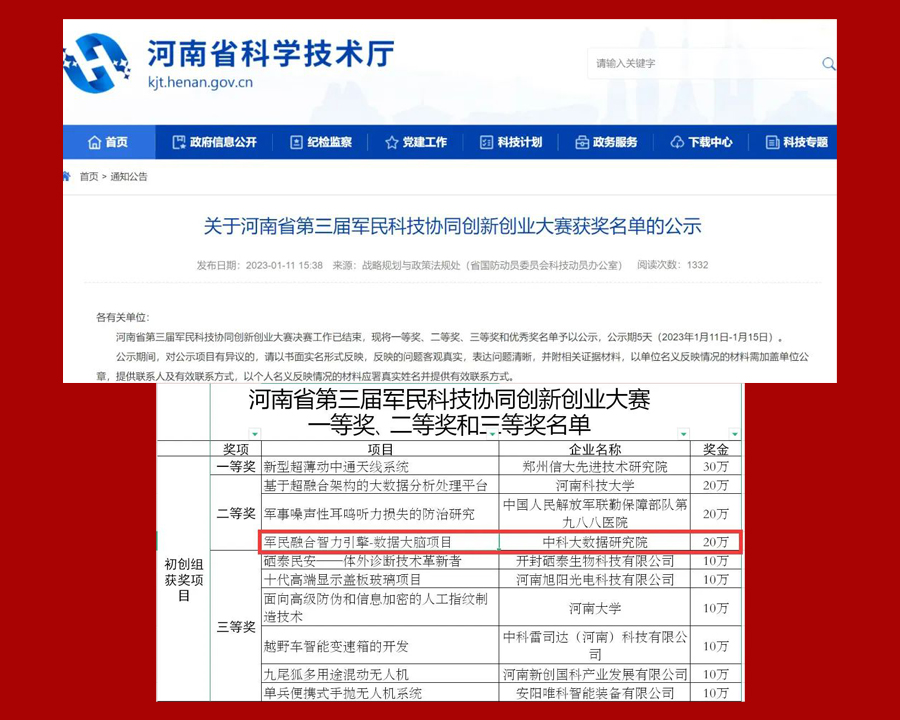Click the blue H-shaped site logo

coord(96,63)
